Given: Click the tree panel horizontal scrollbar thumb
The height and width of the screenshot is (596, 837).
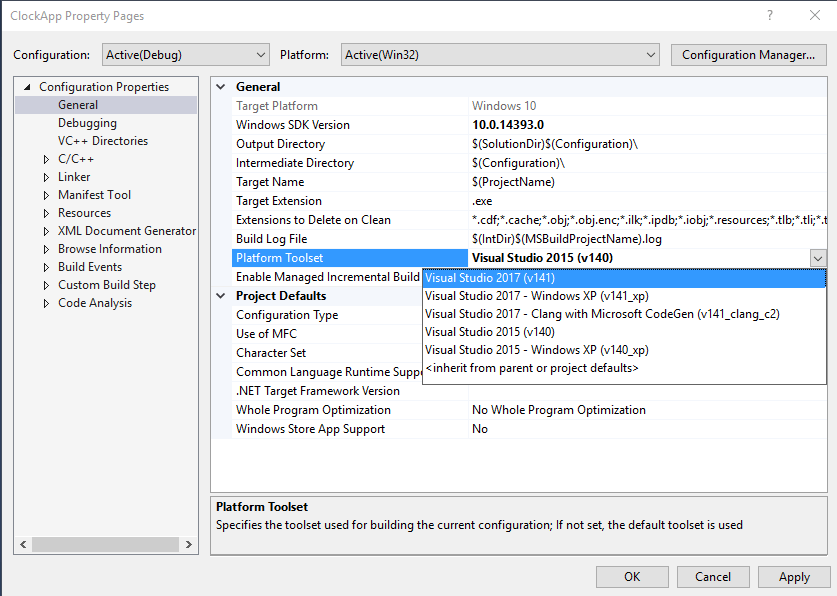Looking at the screenshot, I should 105,544.
